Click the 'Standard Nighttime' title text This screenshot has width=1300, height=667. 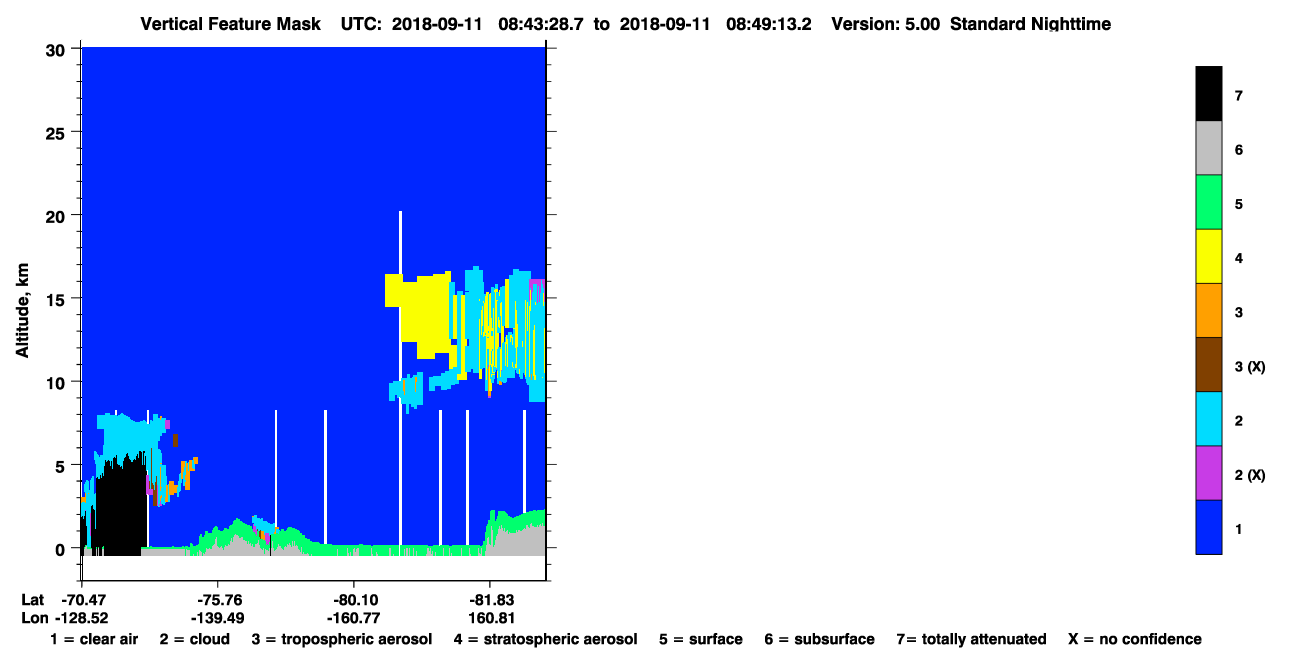click(1030, 23)
